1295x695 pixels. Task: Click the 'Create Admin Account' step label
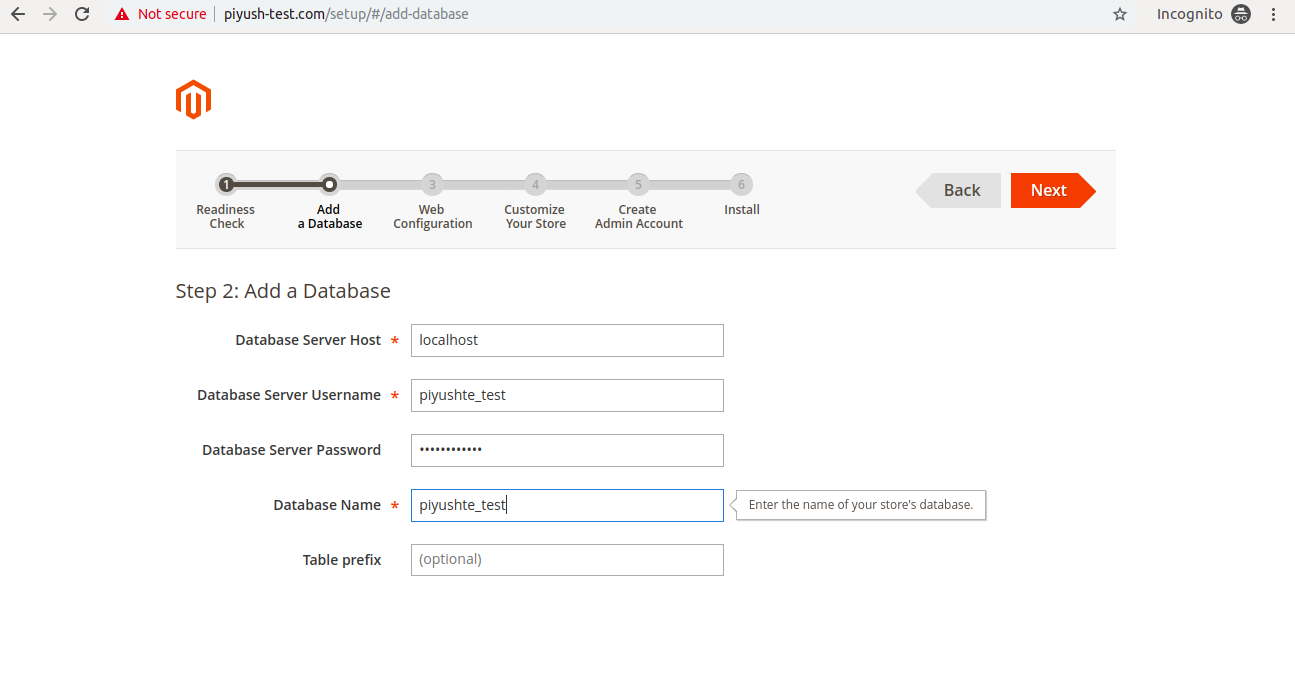pyautogui.click(x=638, y=217)
